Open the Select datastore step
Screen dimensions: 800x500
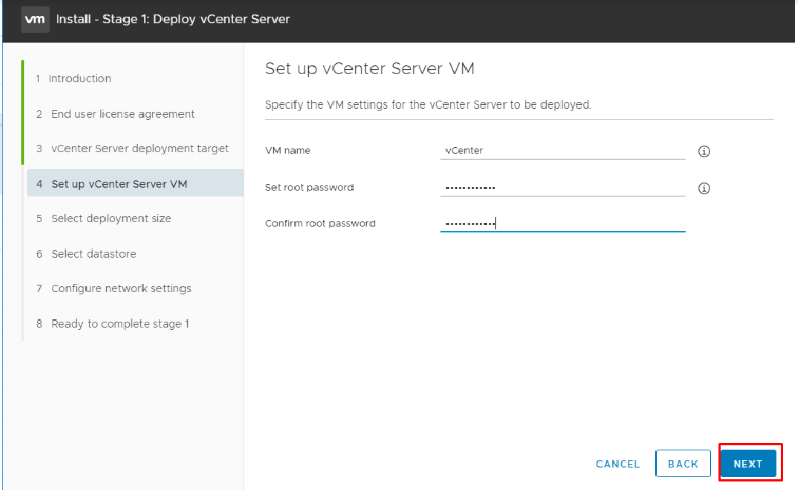(86, 254)
